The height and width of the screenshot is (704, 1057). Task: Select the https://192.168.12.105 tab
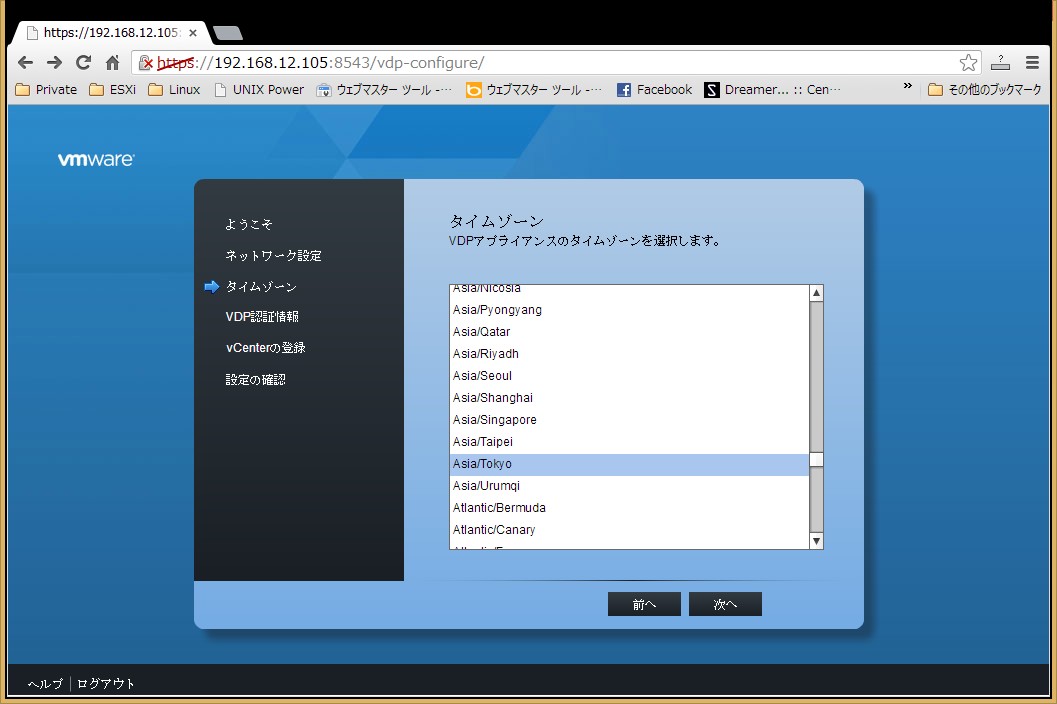coord(111,32)
